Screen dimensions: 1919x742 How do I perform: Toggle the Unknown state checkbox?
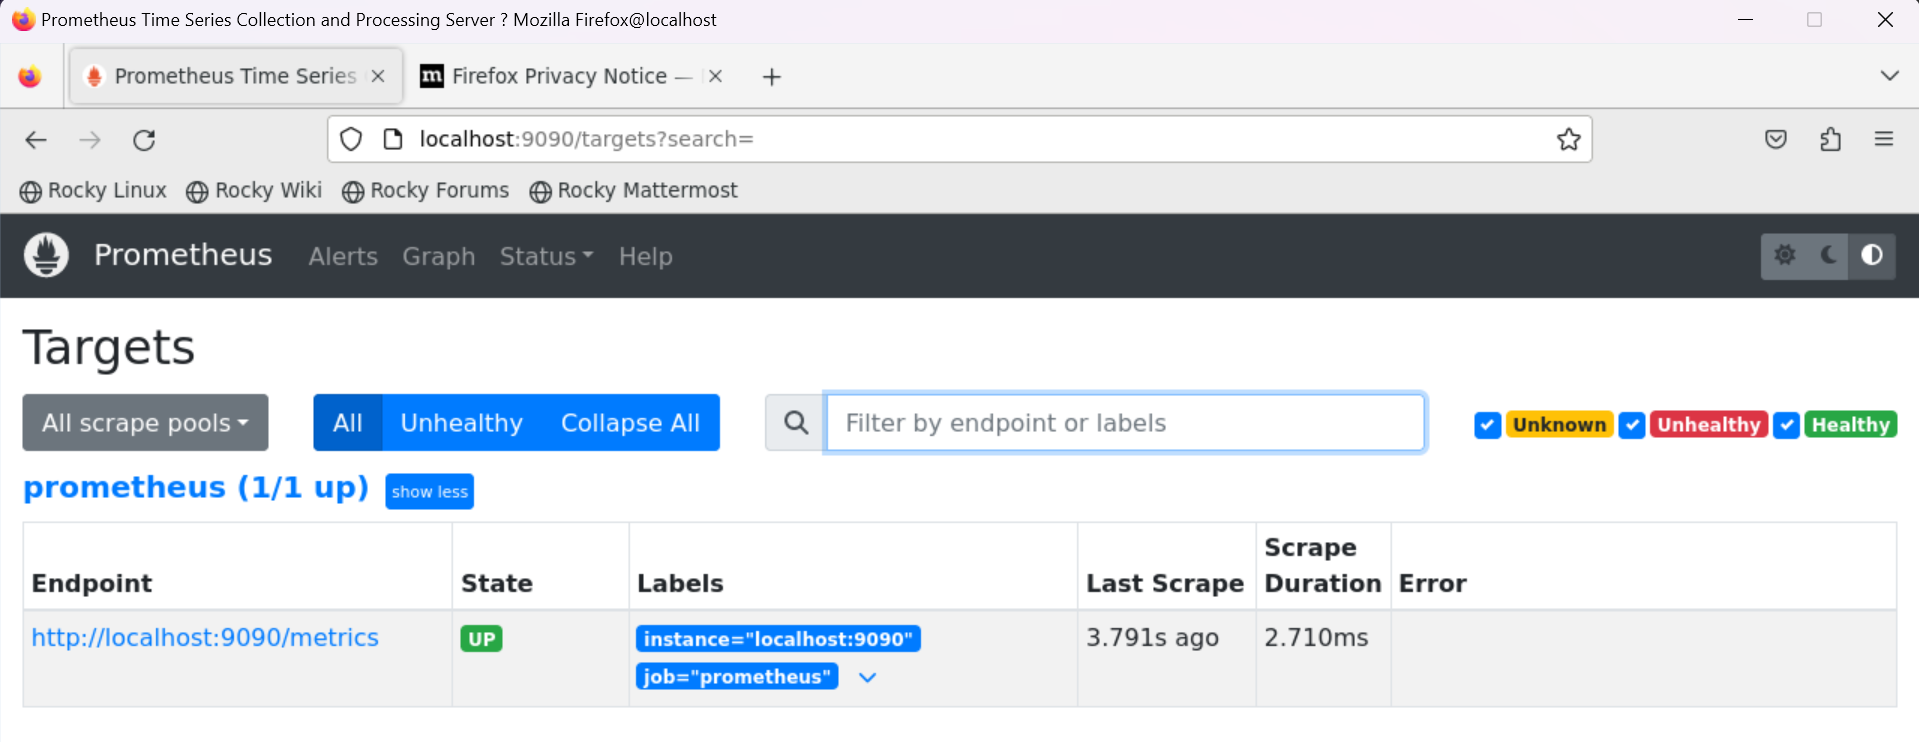1487,425
